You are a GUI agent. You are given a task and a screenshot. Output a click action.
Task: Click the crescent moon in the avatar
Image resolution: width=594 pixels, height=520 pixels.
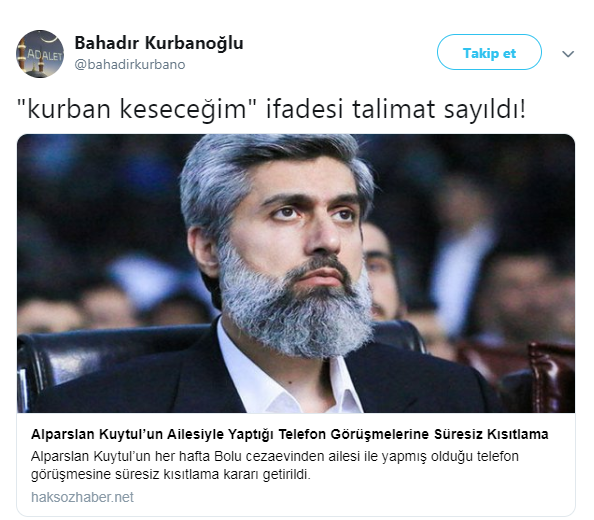49,37
